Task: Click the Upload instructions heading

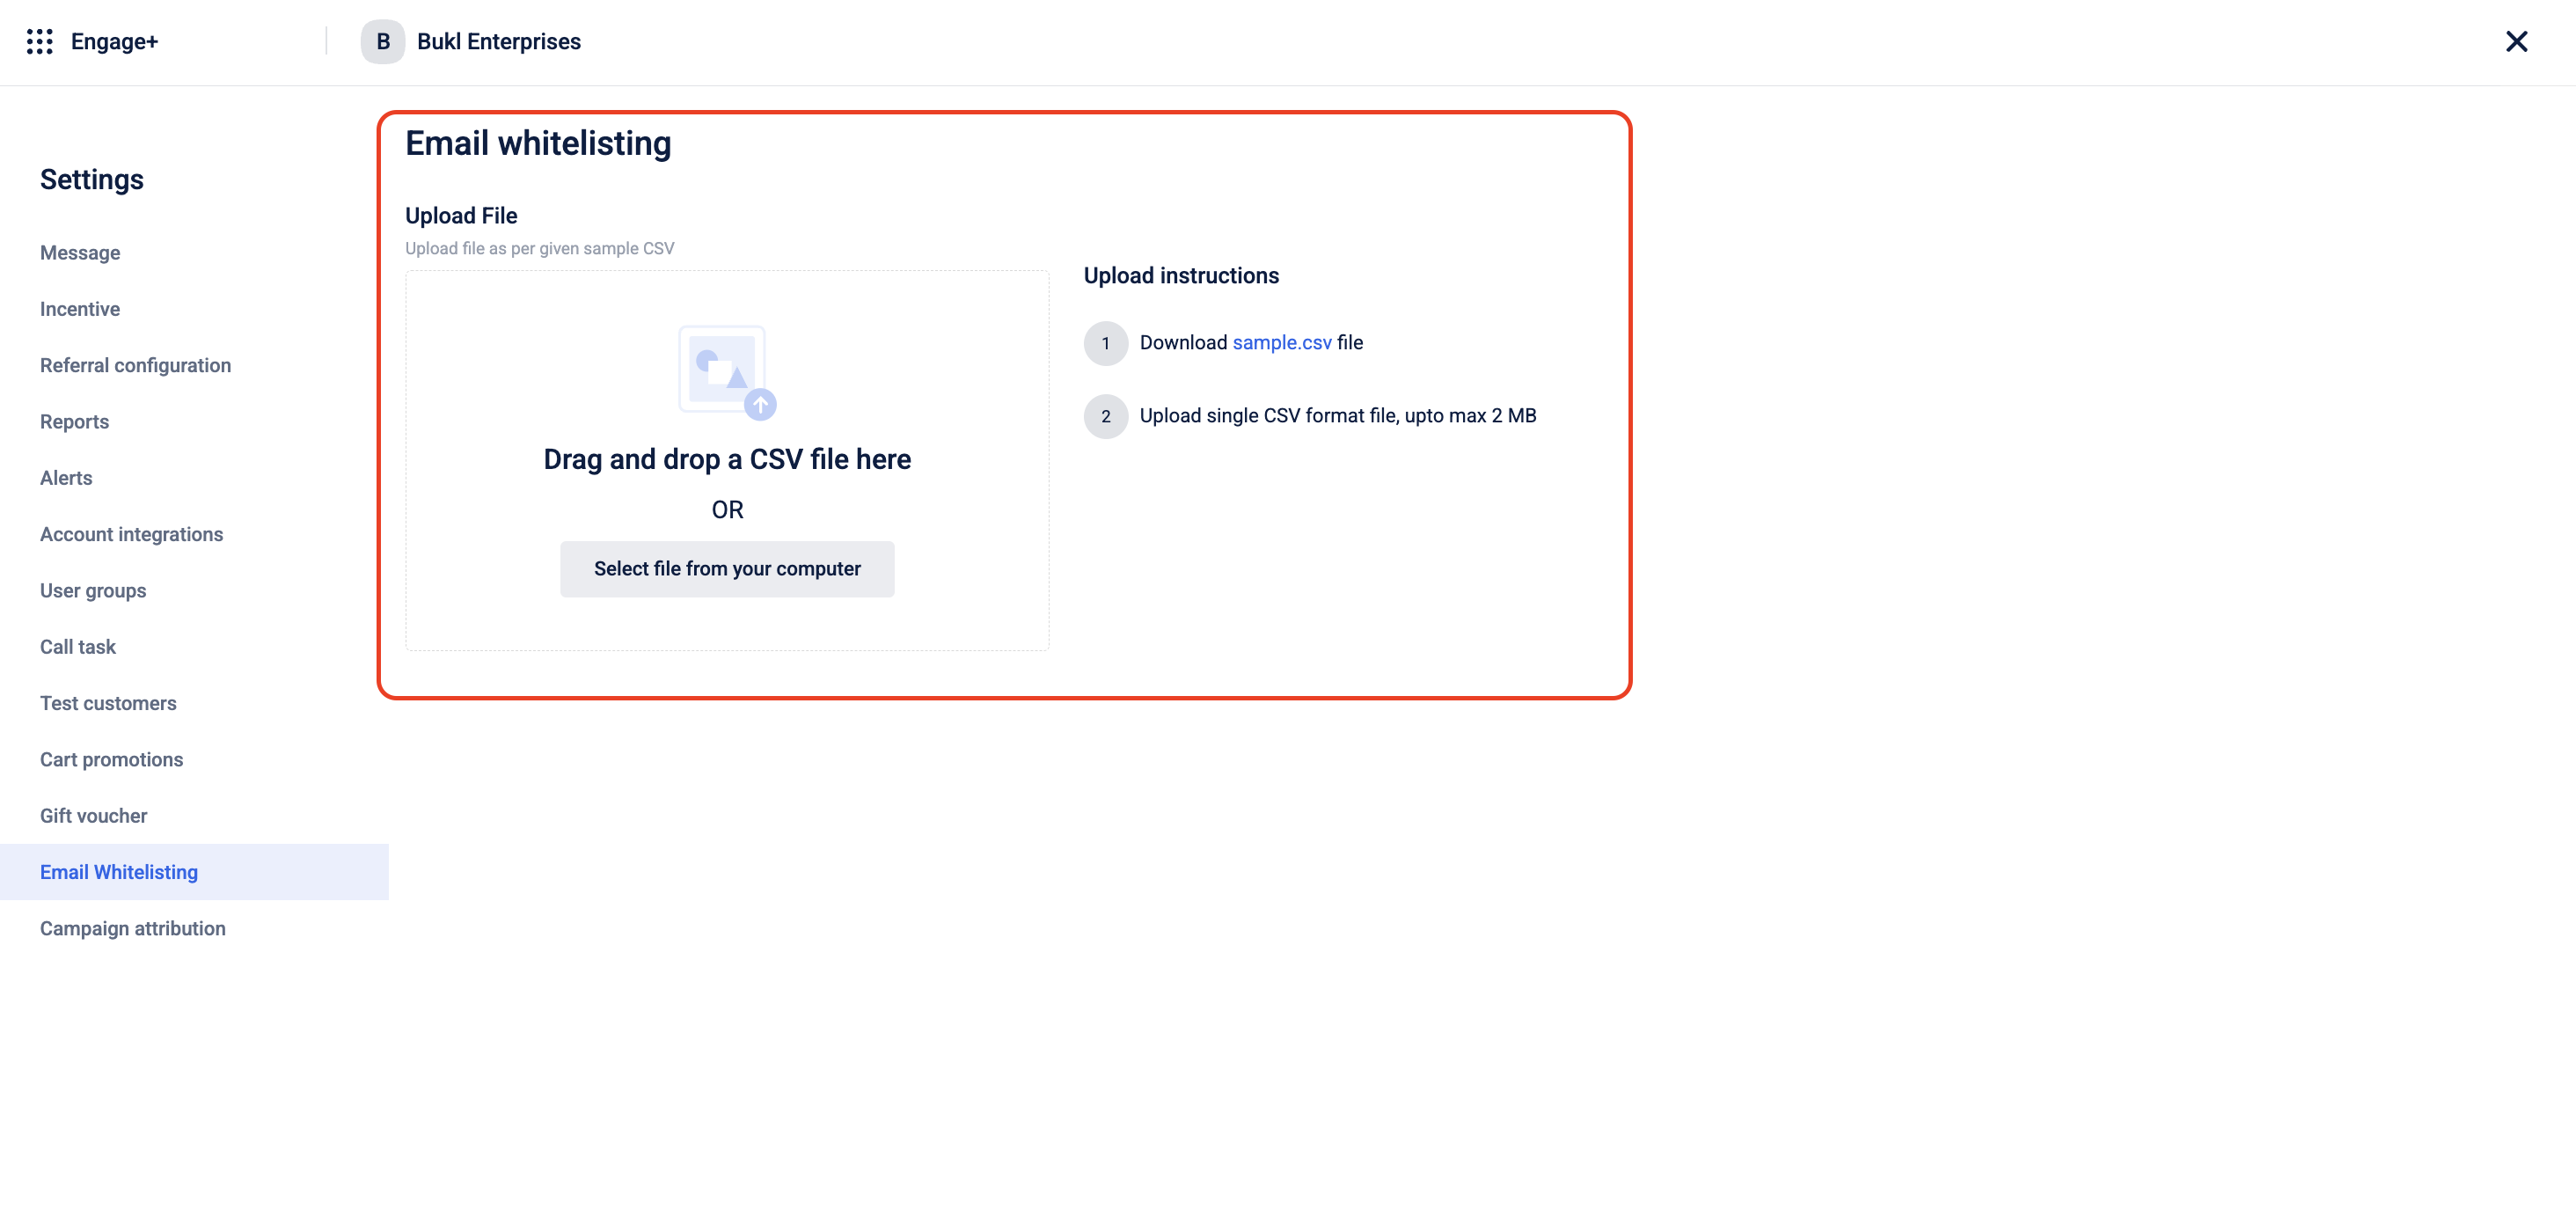Action: (x=1181, y=276)
